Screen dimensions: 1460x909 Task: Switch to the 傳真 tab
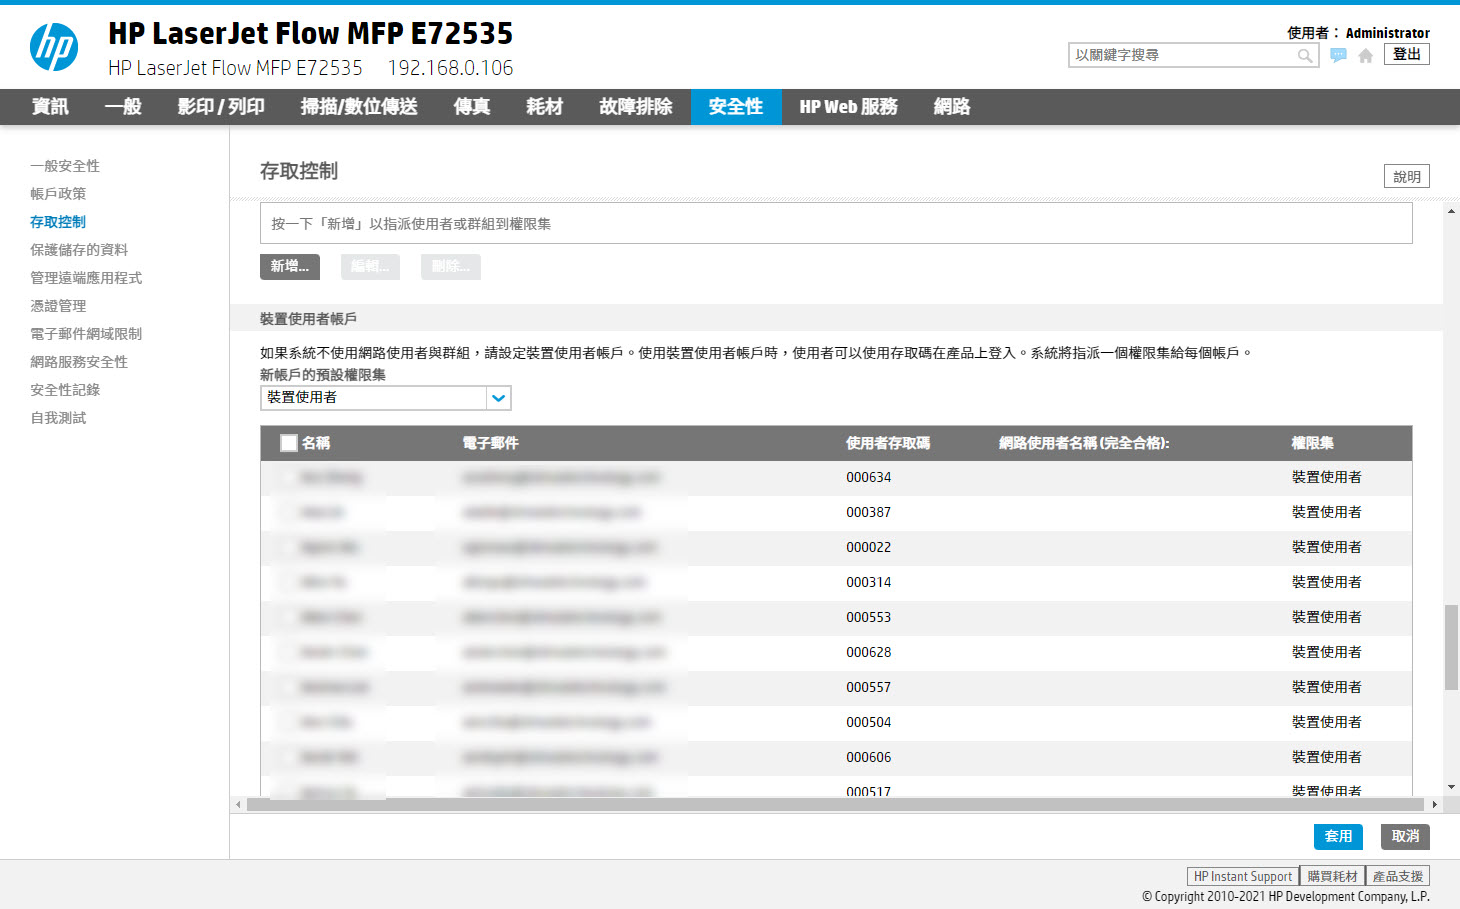(x=470, y=107)
